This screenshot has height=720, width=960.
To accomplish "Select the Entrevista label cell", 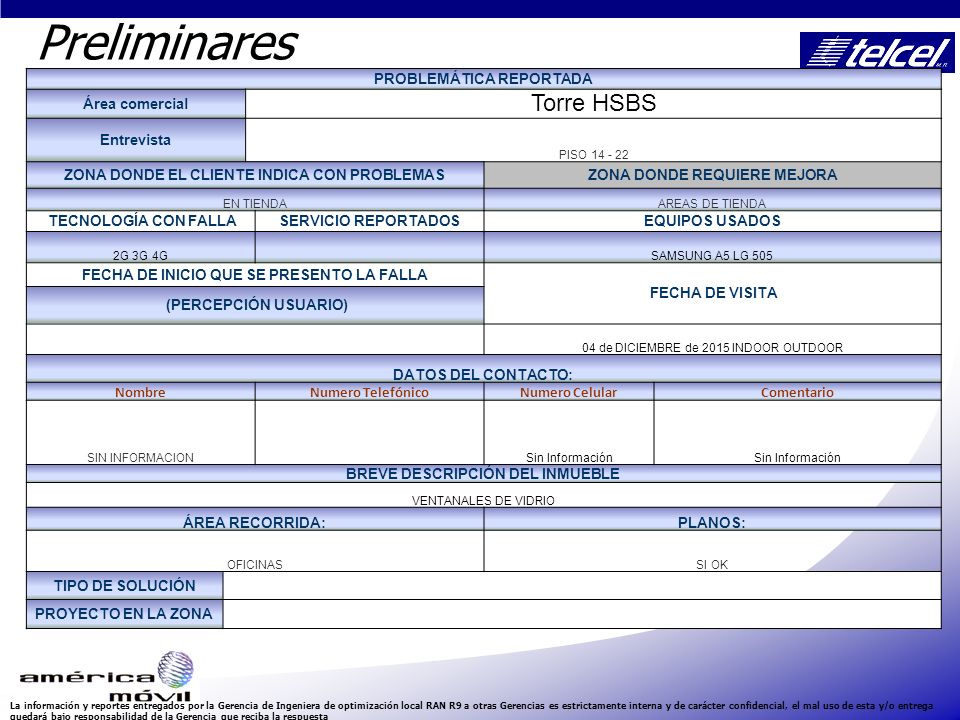I will click(135, 140).
